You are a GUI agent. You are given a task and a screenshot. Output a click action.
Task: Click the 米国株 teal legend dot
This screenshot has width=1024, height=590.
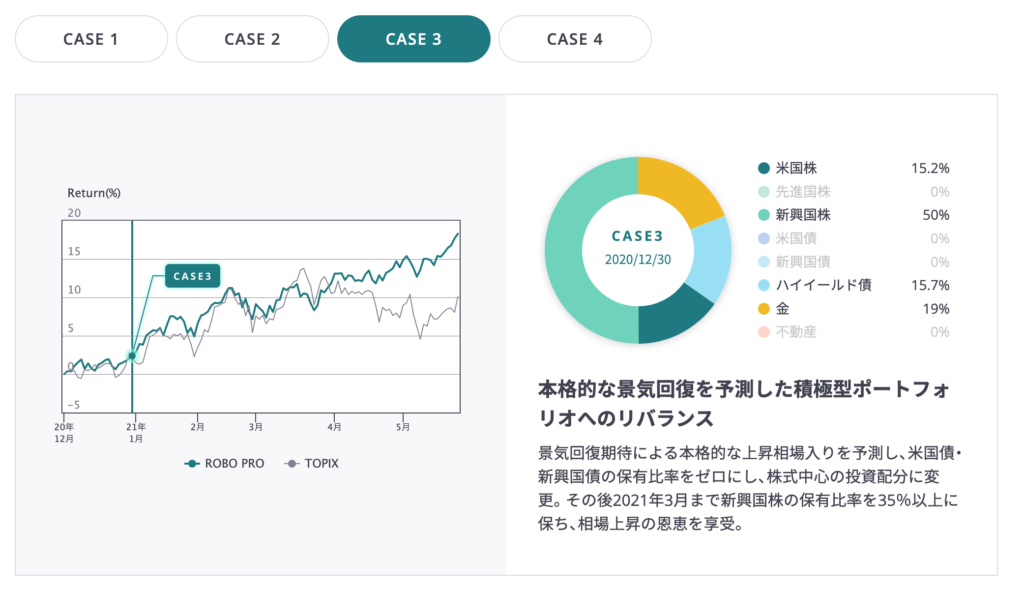(764, 168)
